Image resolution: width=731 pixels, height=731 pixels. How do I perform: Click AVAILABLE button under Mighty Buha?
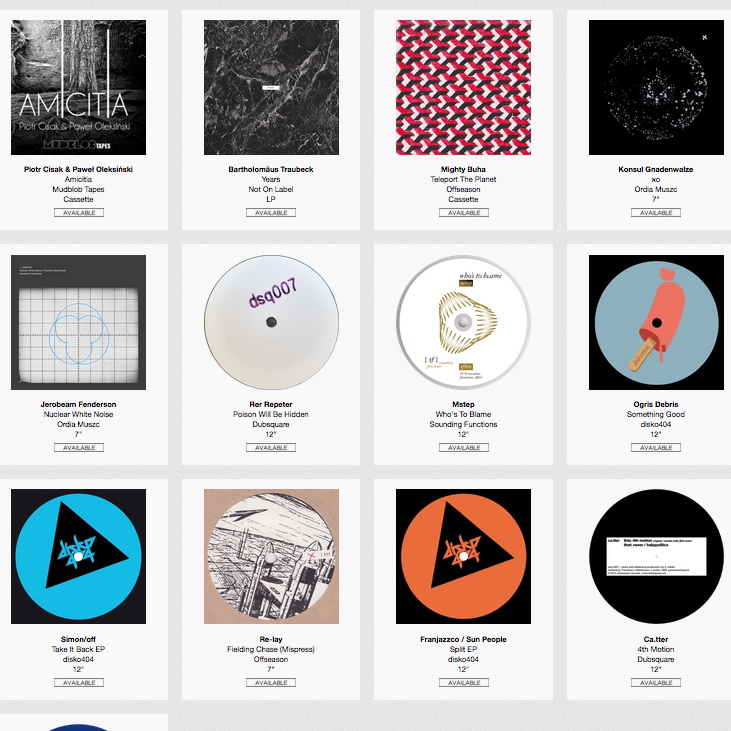click(x=464, y=213)
